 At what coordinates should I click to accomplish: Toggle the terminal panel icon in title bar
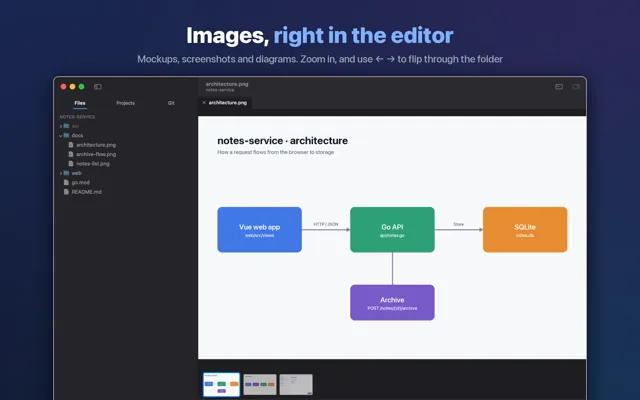tap(559, 87)
